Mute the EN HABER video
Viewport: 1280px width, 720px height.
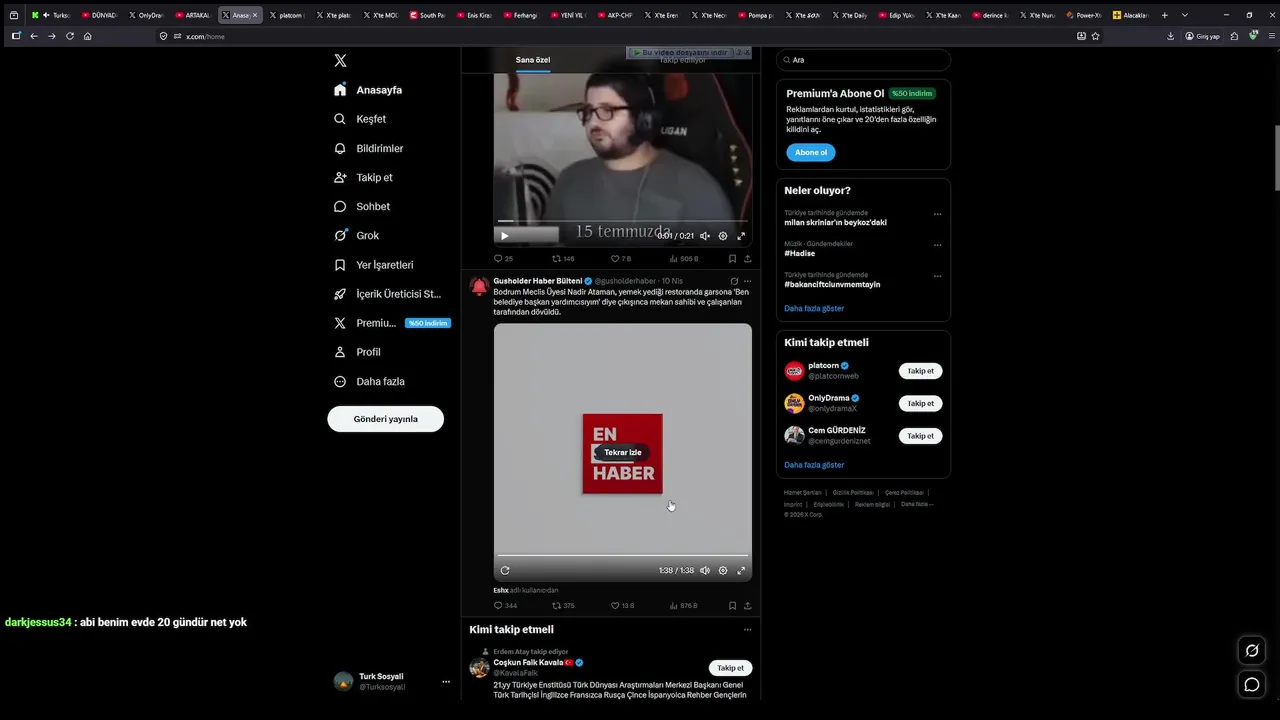(704, 570)
